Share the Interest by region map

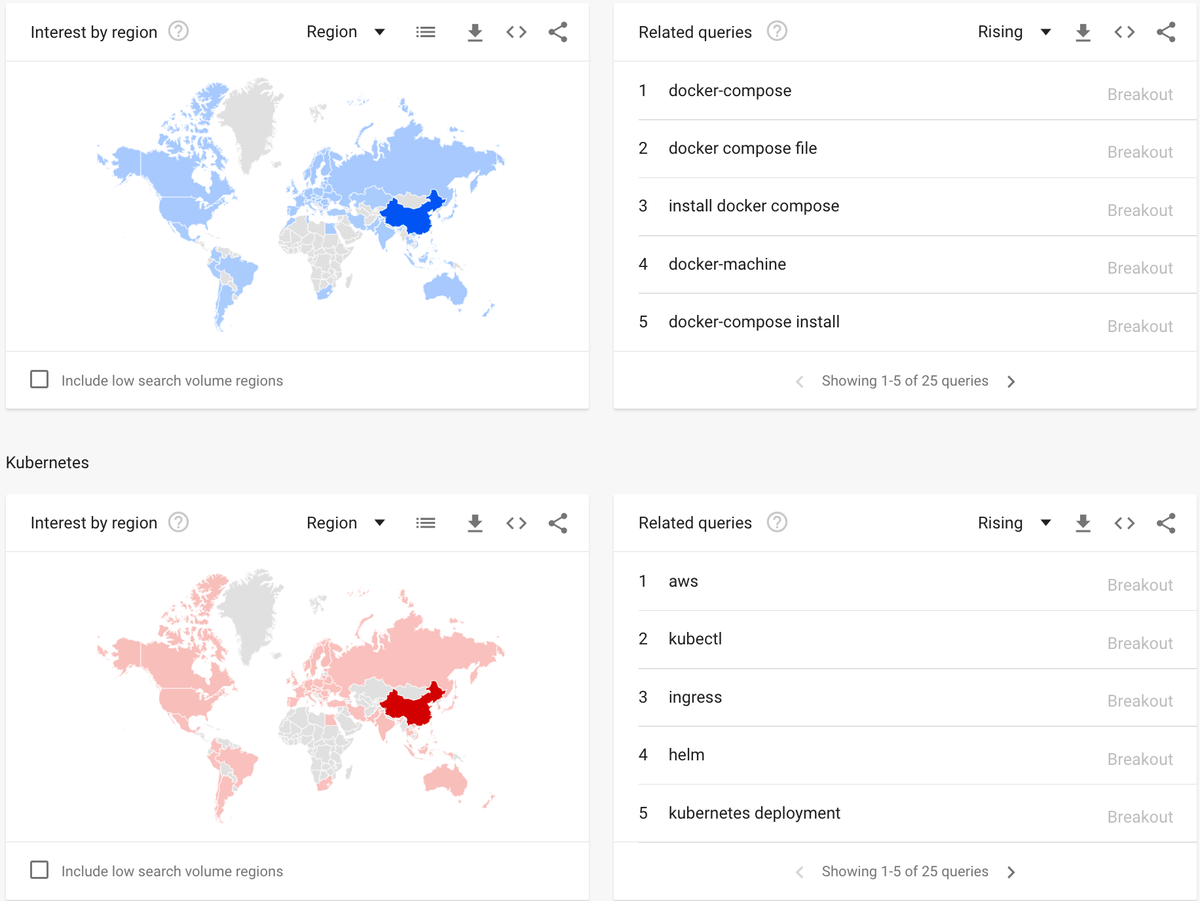point(557,31)
